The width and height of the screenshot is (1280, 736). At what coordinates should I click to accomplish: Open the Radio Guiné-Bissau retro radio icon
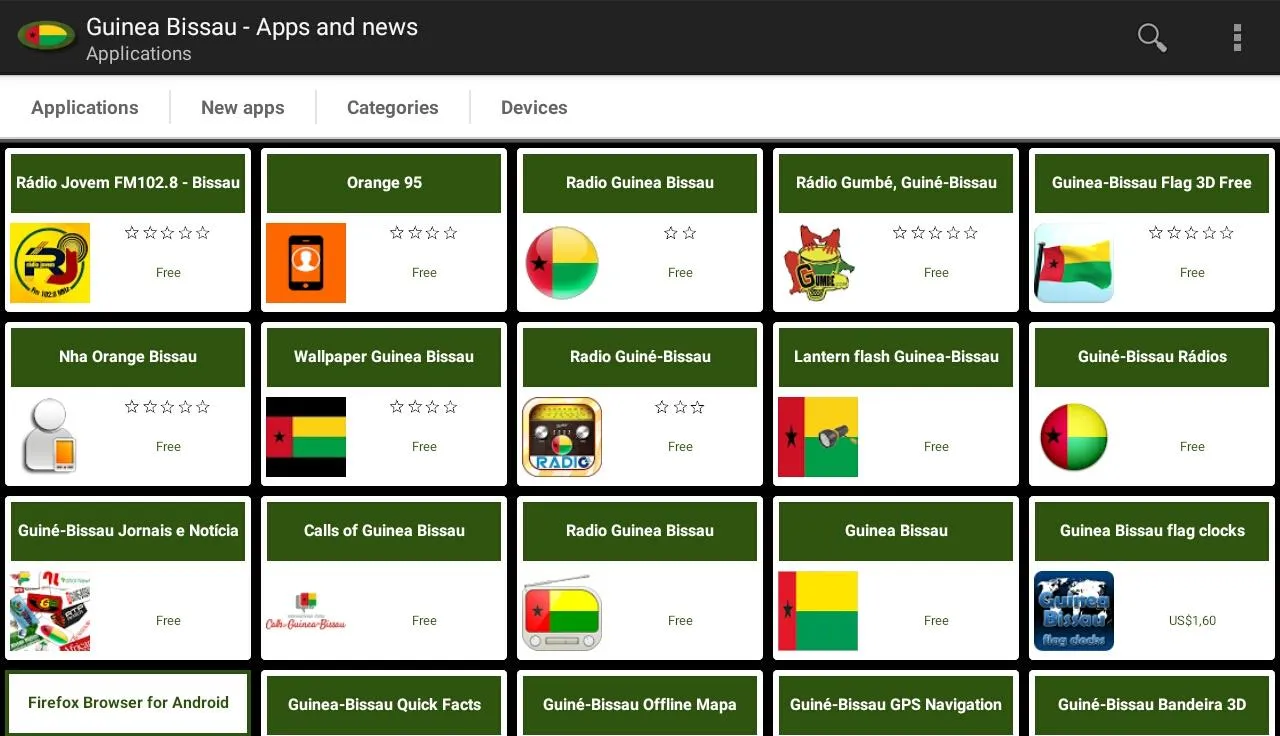coord(562,437)
